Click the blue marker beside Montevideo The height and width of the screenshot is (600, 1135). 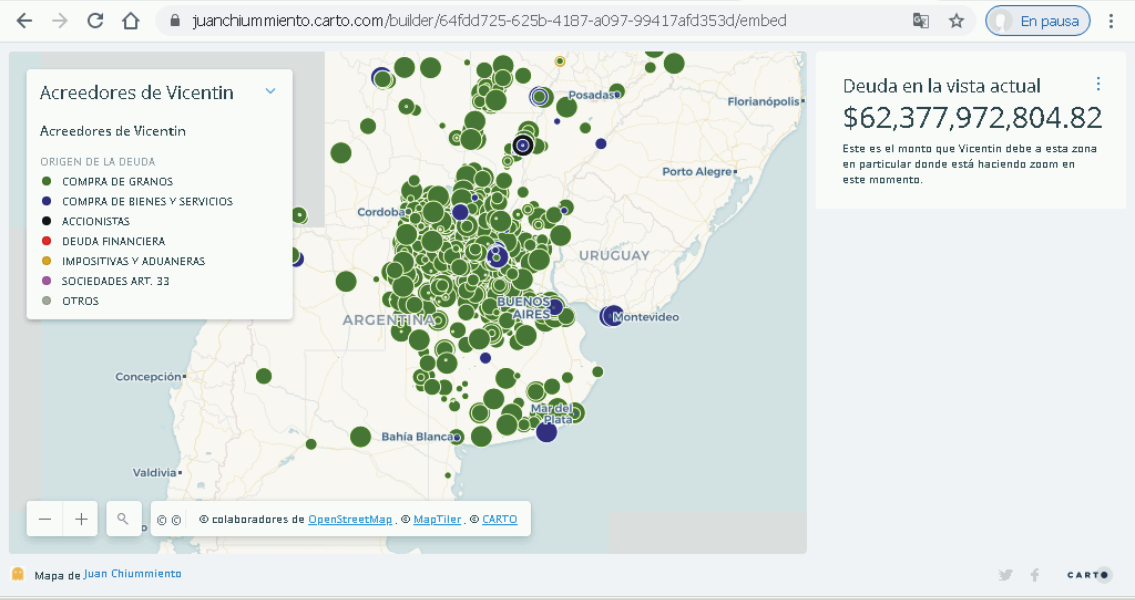click(612, 316)
